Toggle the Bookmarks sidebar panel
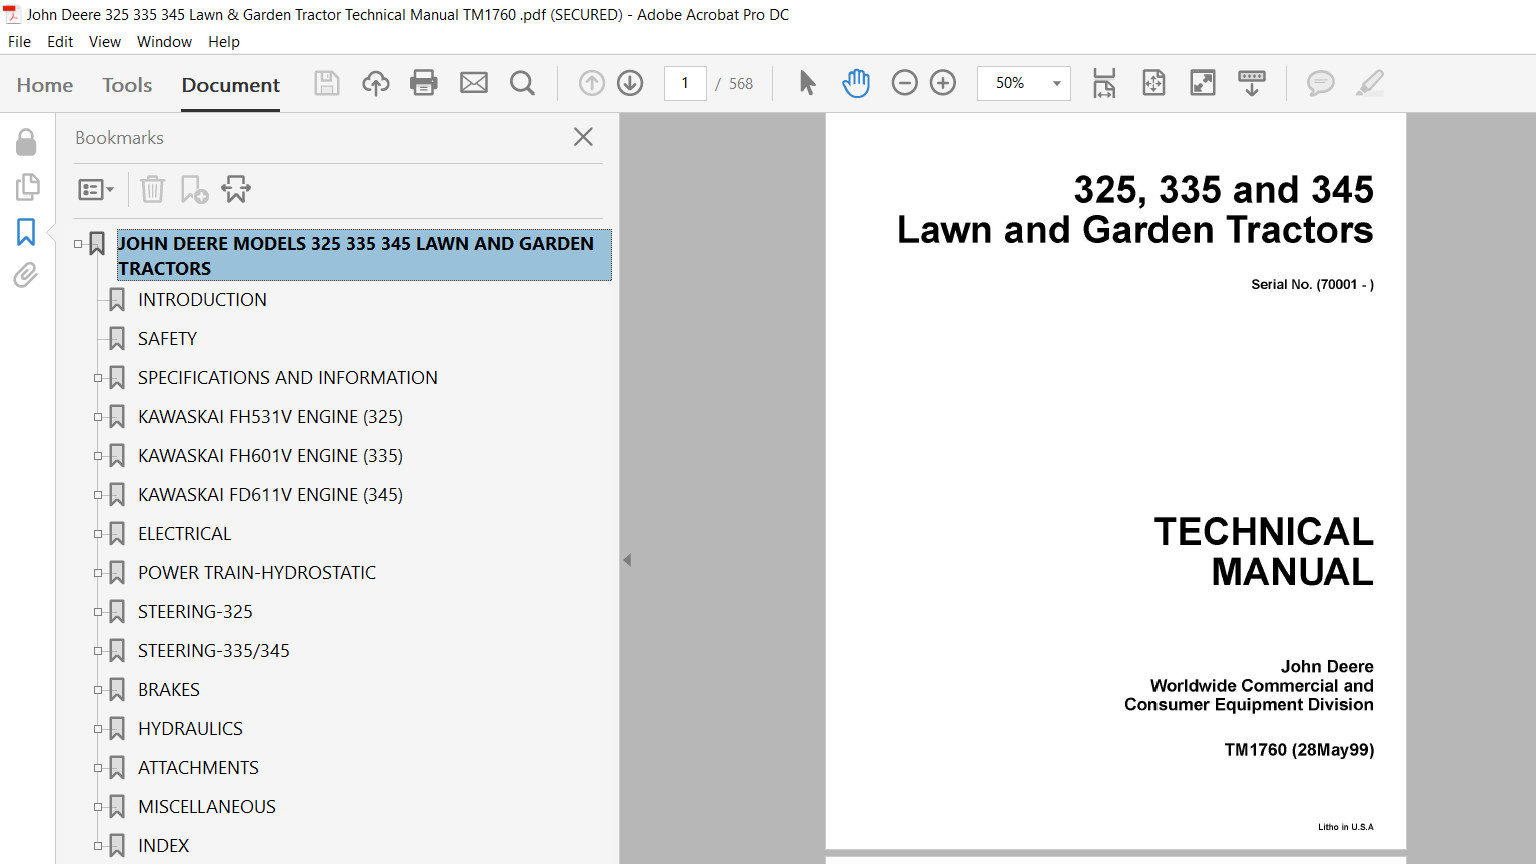 (x=26, y=232)
